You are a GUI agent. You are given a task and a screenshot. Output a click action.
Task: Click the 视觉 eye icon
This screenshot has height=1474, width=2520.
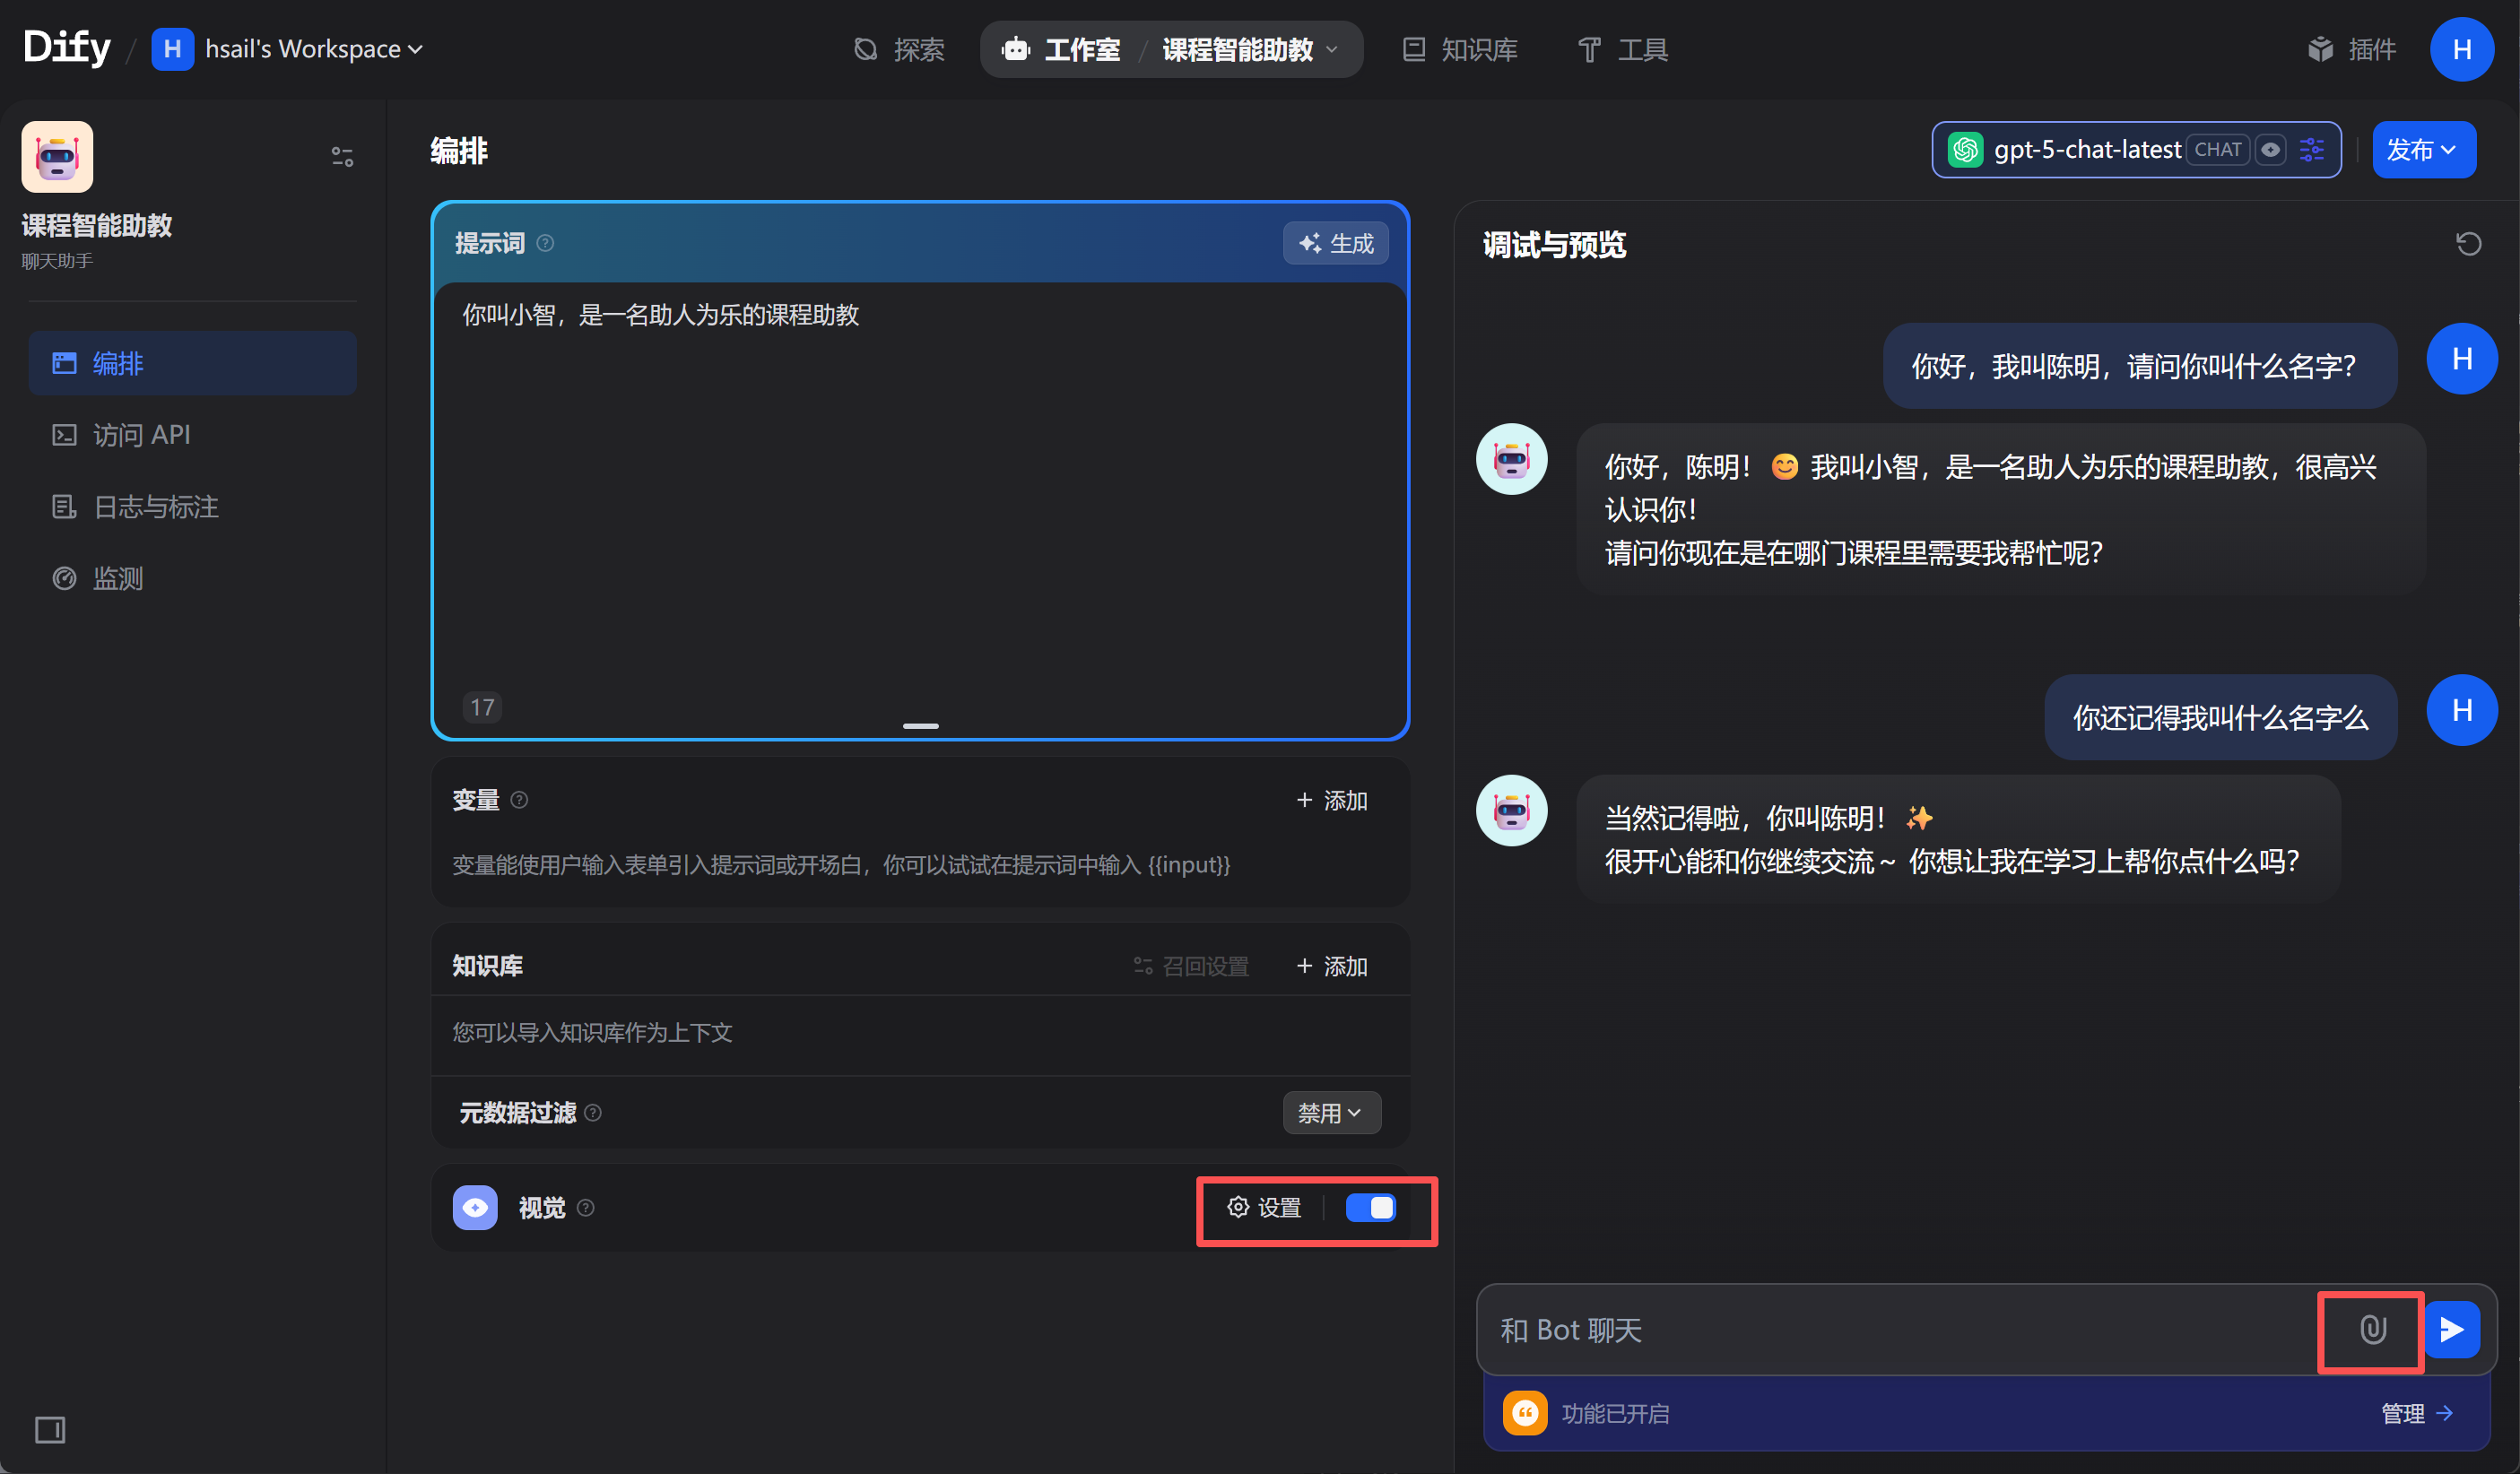[475, 1208]
